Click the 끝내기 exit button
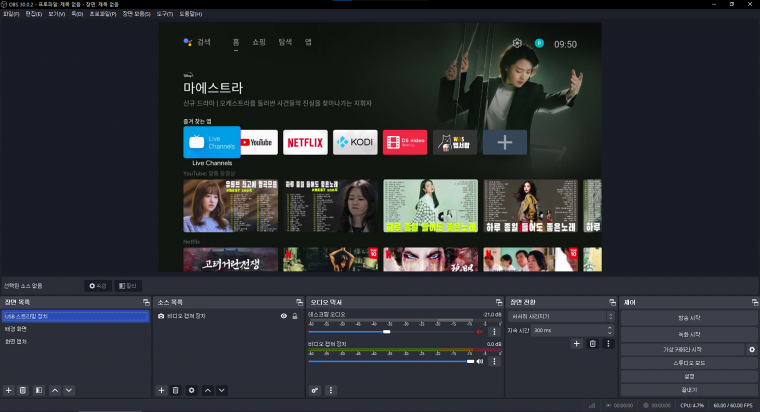The height and width of the screenshot is (412, 760). tap(689, 390)
